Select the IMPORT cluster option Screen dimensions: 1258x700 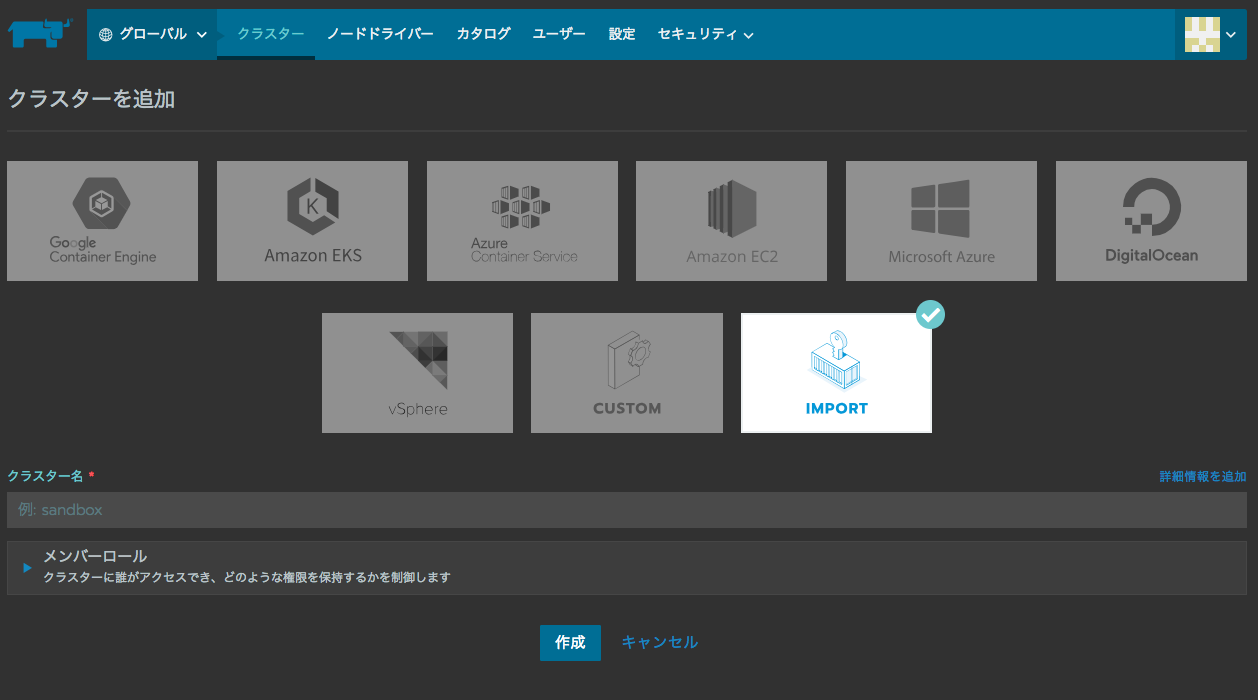pyautogui.click(x=836, y=373)
